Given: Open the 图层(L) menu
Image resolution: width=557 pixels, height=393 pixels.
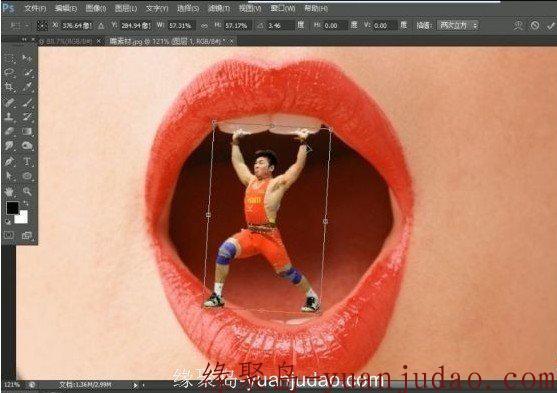Looking at the screenshot, I should pos(126,8).
